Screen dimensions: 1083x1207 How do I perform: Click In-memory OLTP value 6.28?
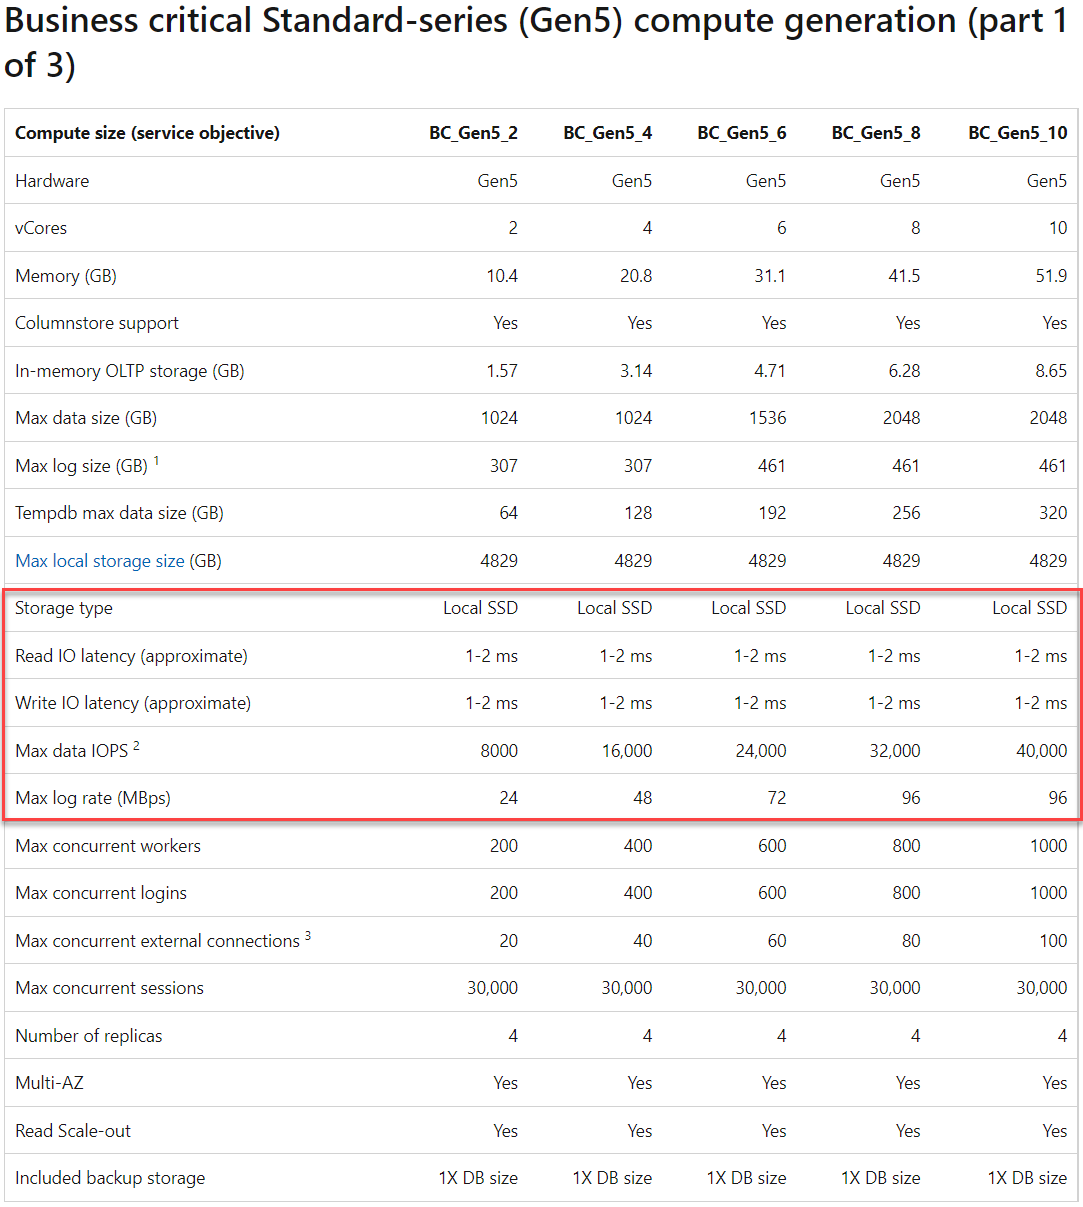click(904, 371)
